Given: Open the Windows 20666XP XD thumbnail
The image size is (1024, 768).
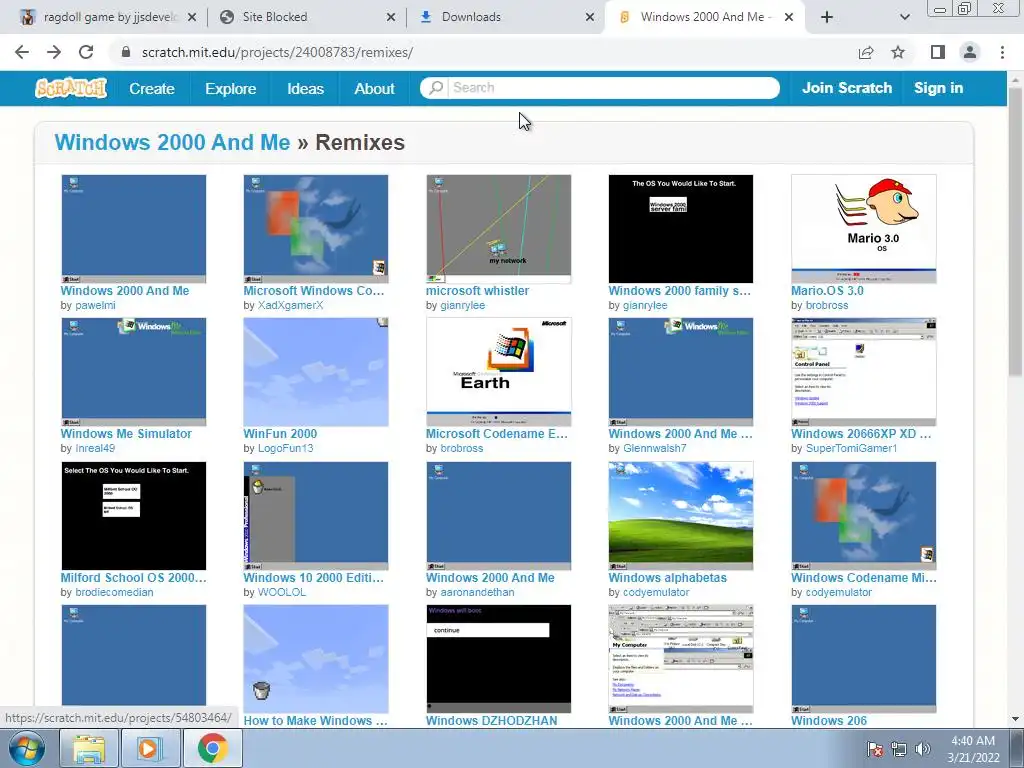Looking at the screenshot, I should click(x=863, y=372).
